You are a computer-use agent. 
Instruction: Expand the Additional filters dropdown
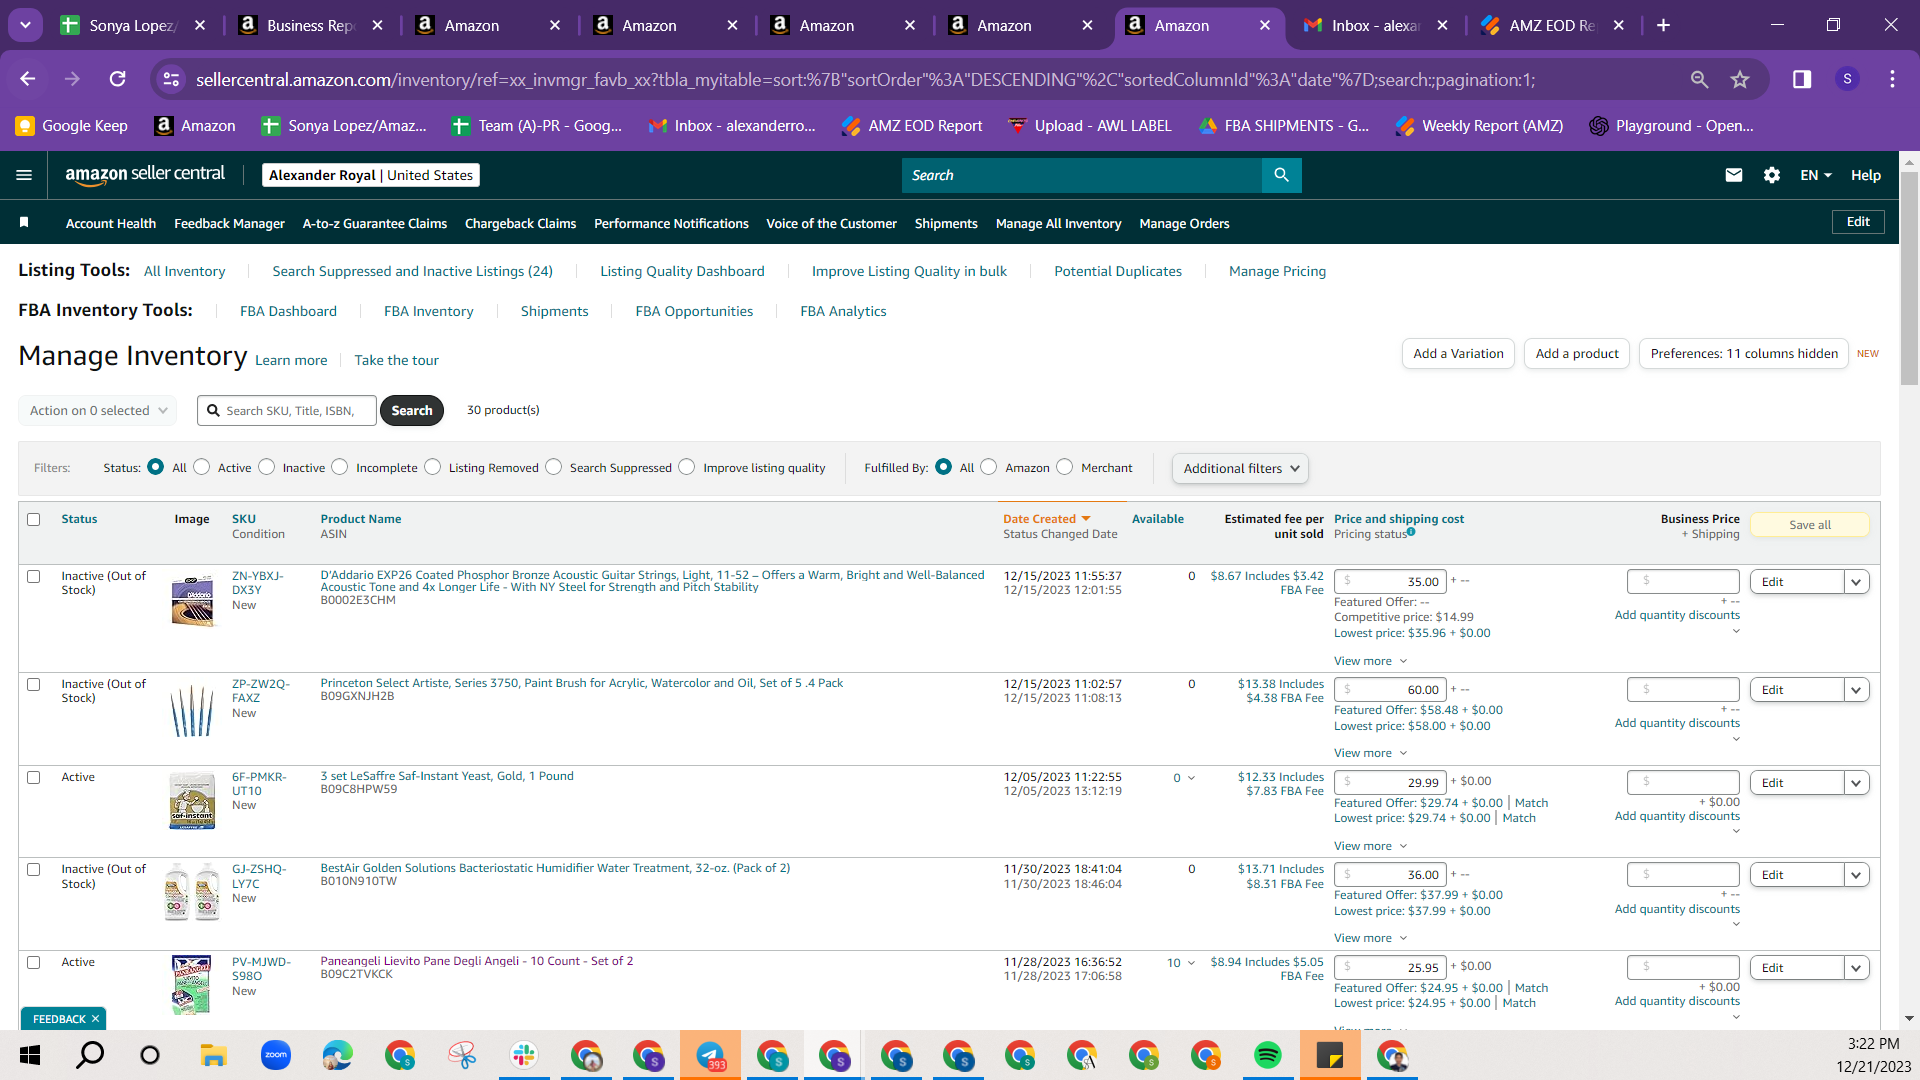click(1240, 468)
